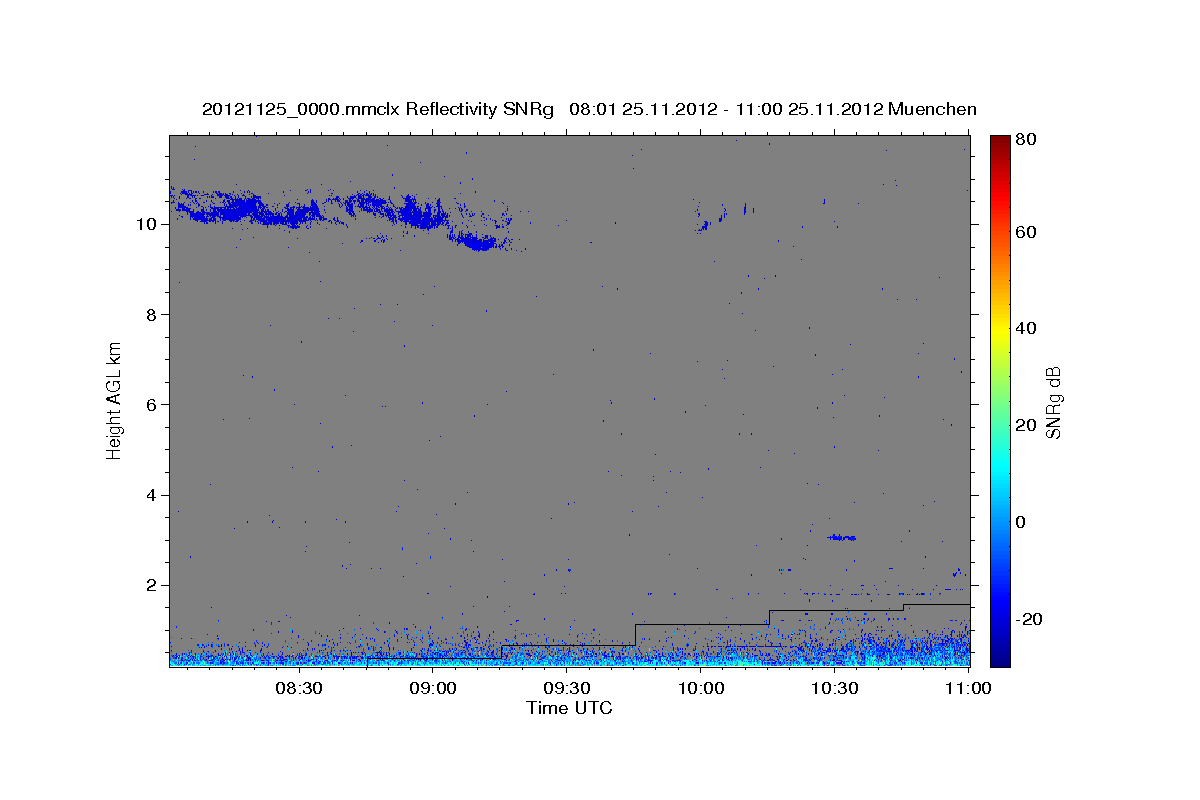Screen dimensions: 1200x800
Task: Click the '10:30' time tick label
Action: (835, 688)
